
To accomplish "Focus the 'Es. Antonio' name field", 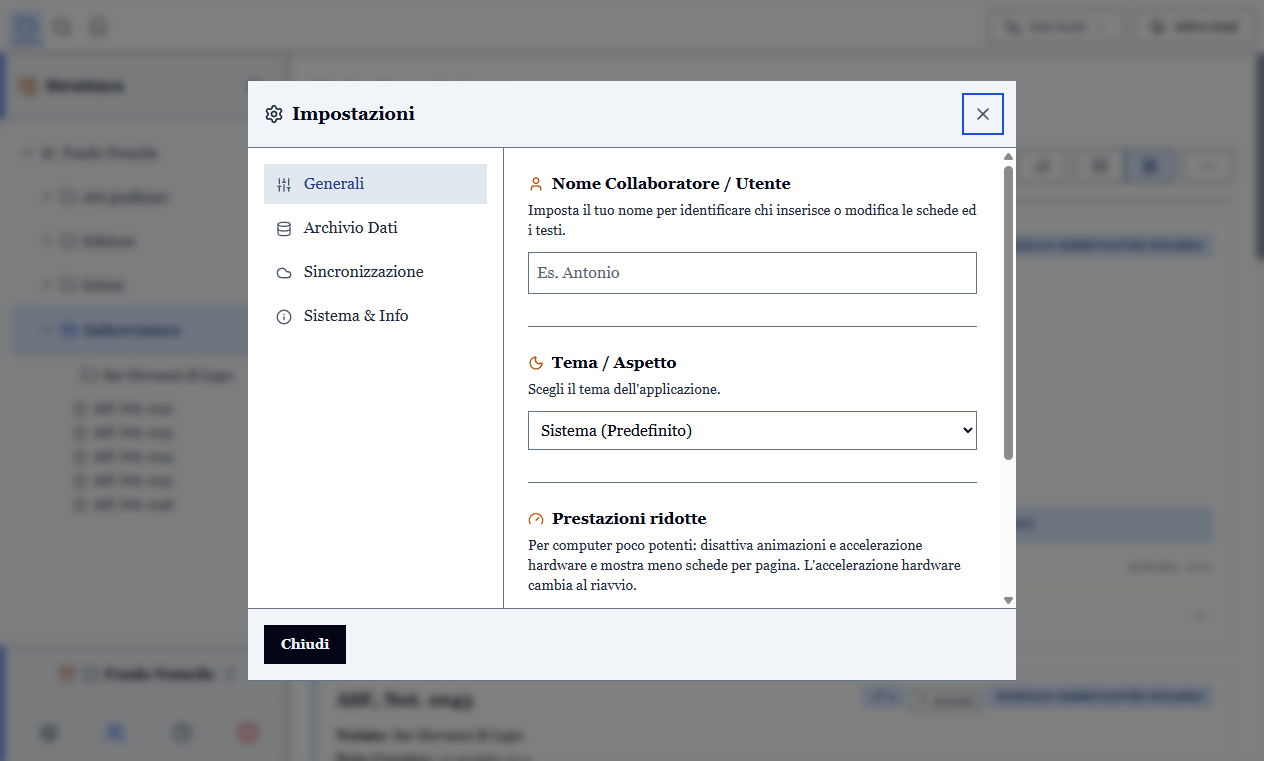I will click(x=752, y=273).
